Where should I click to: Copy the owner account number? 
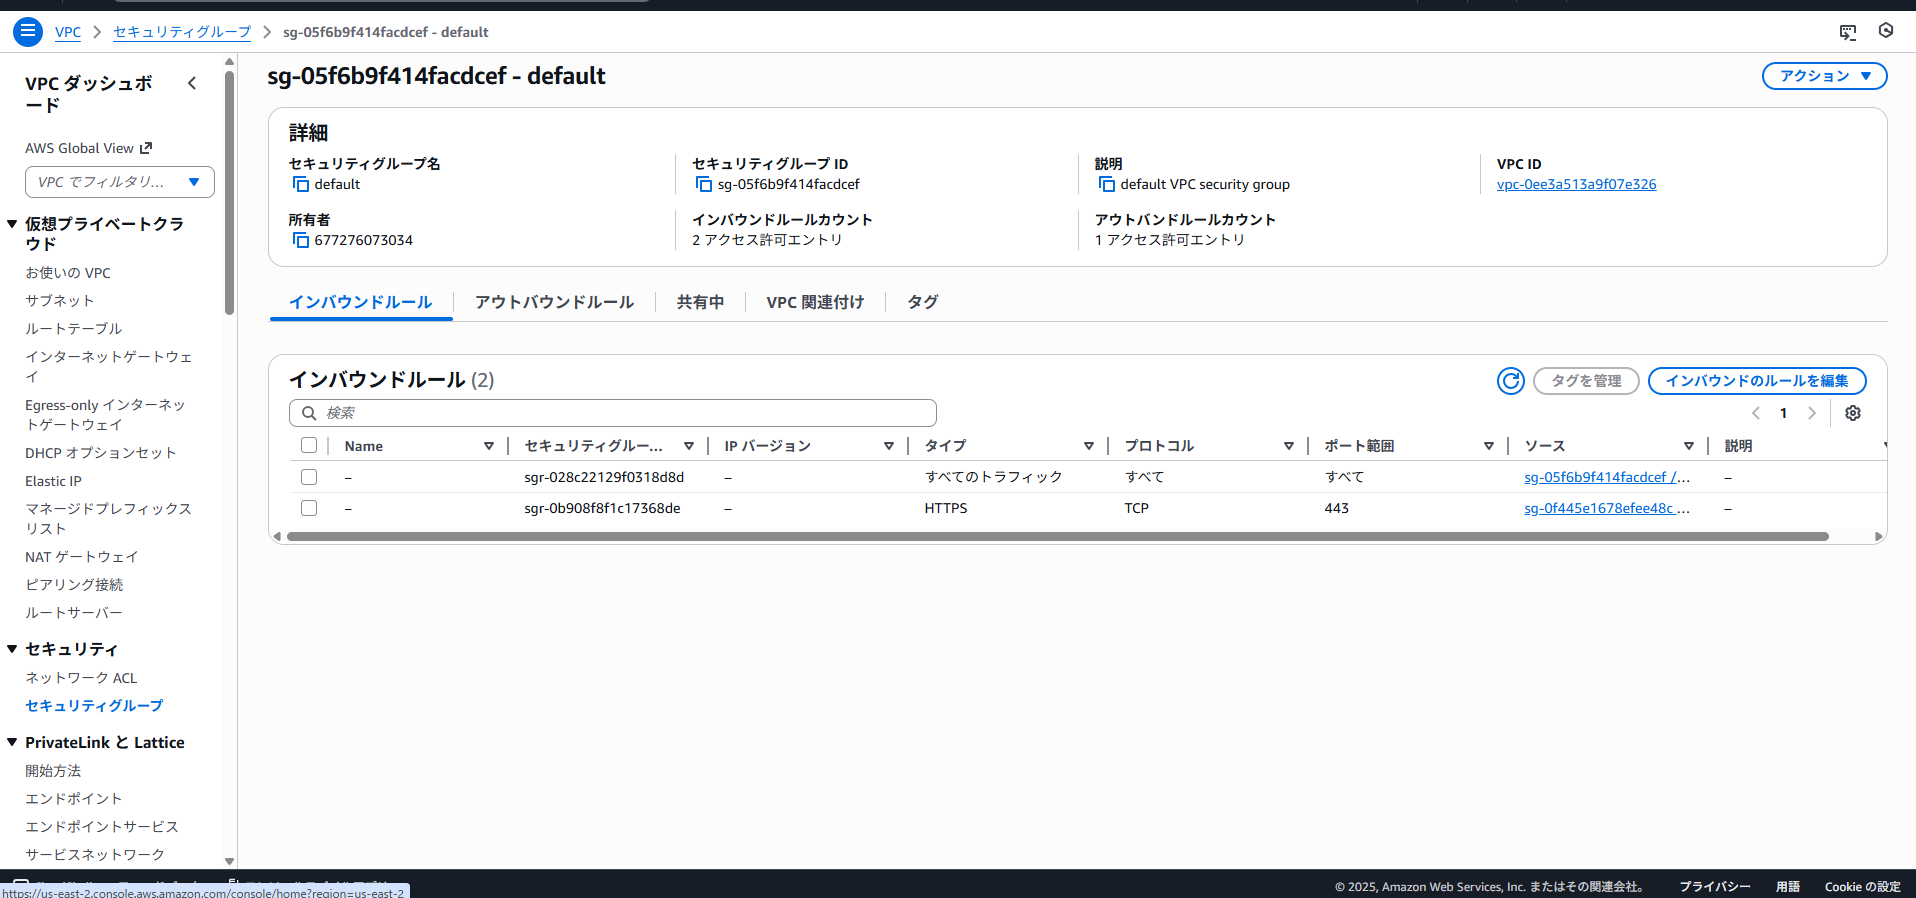click(x=301, y=240)
